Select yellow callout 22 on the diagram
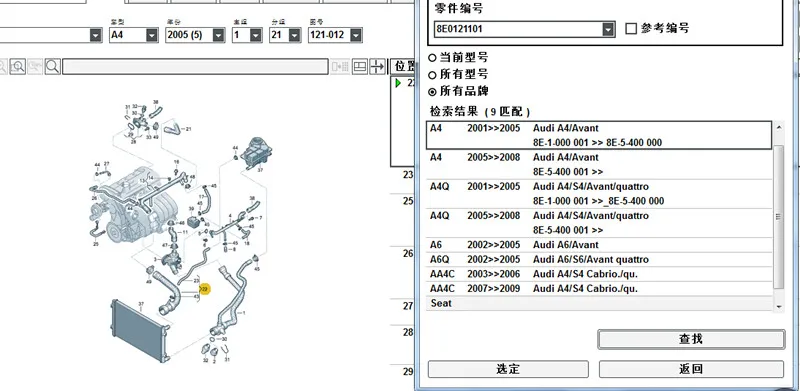 [x=205, y=289]
